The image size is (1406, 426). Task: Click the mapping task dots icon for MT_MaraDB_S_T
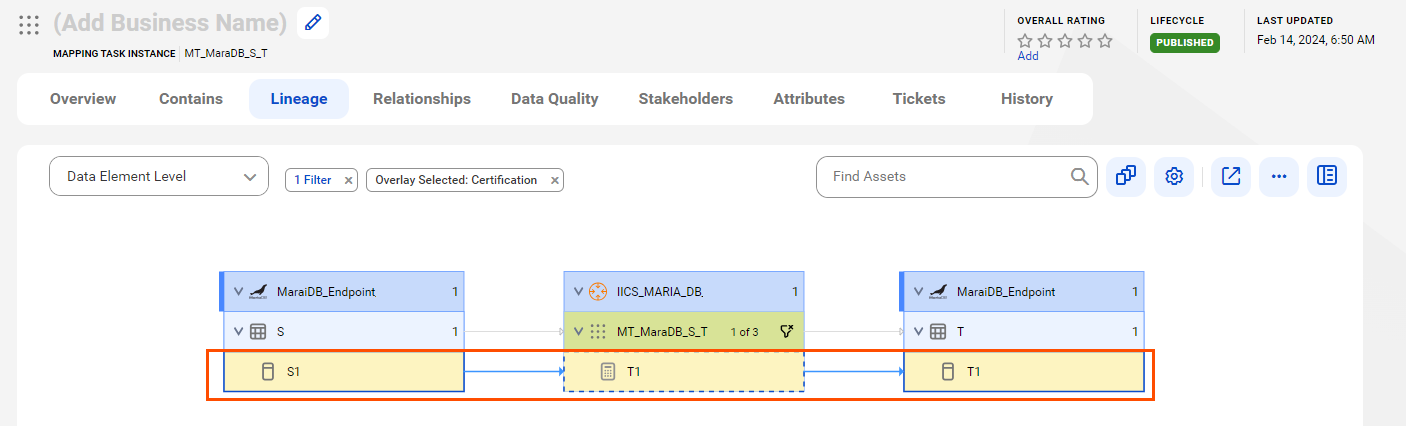(x=598, y=331)
